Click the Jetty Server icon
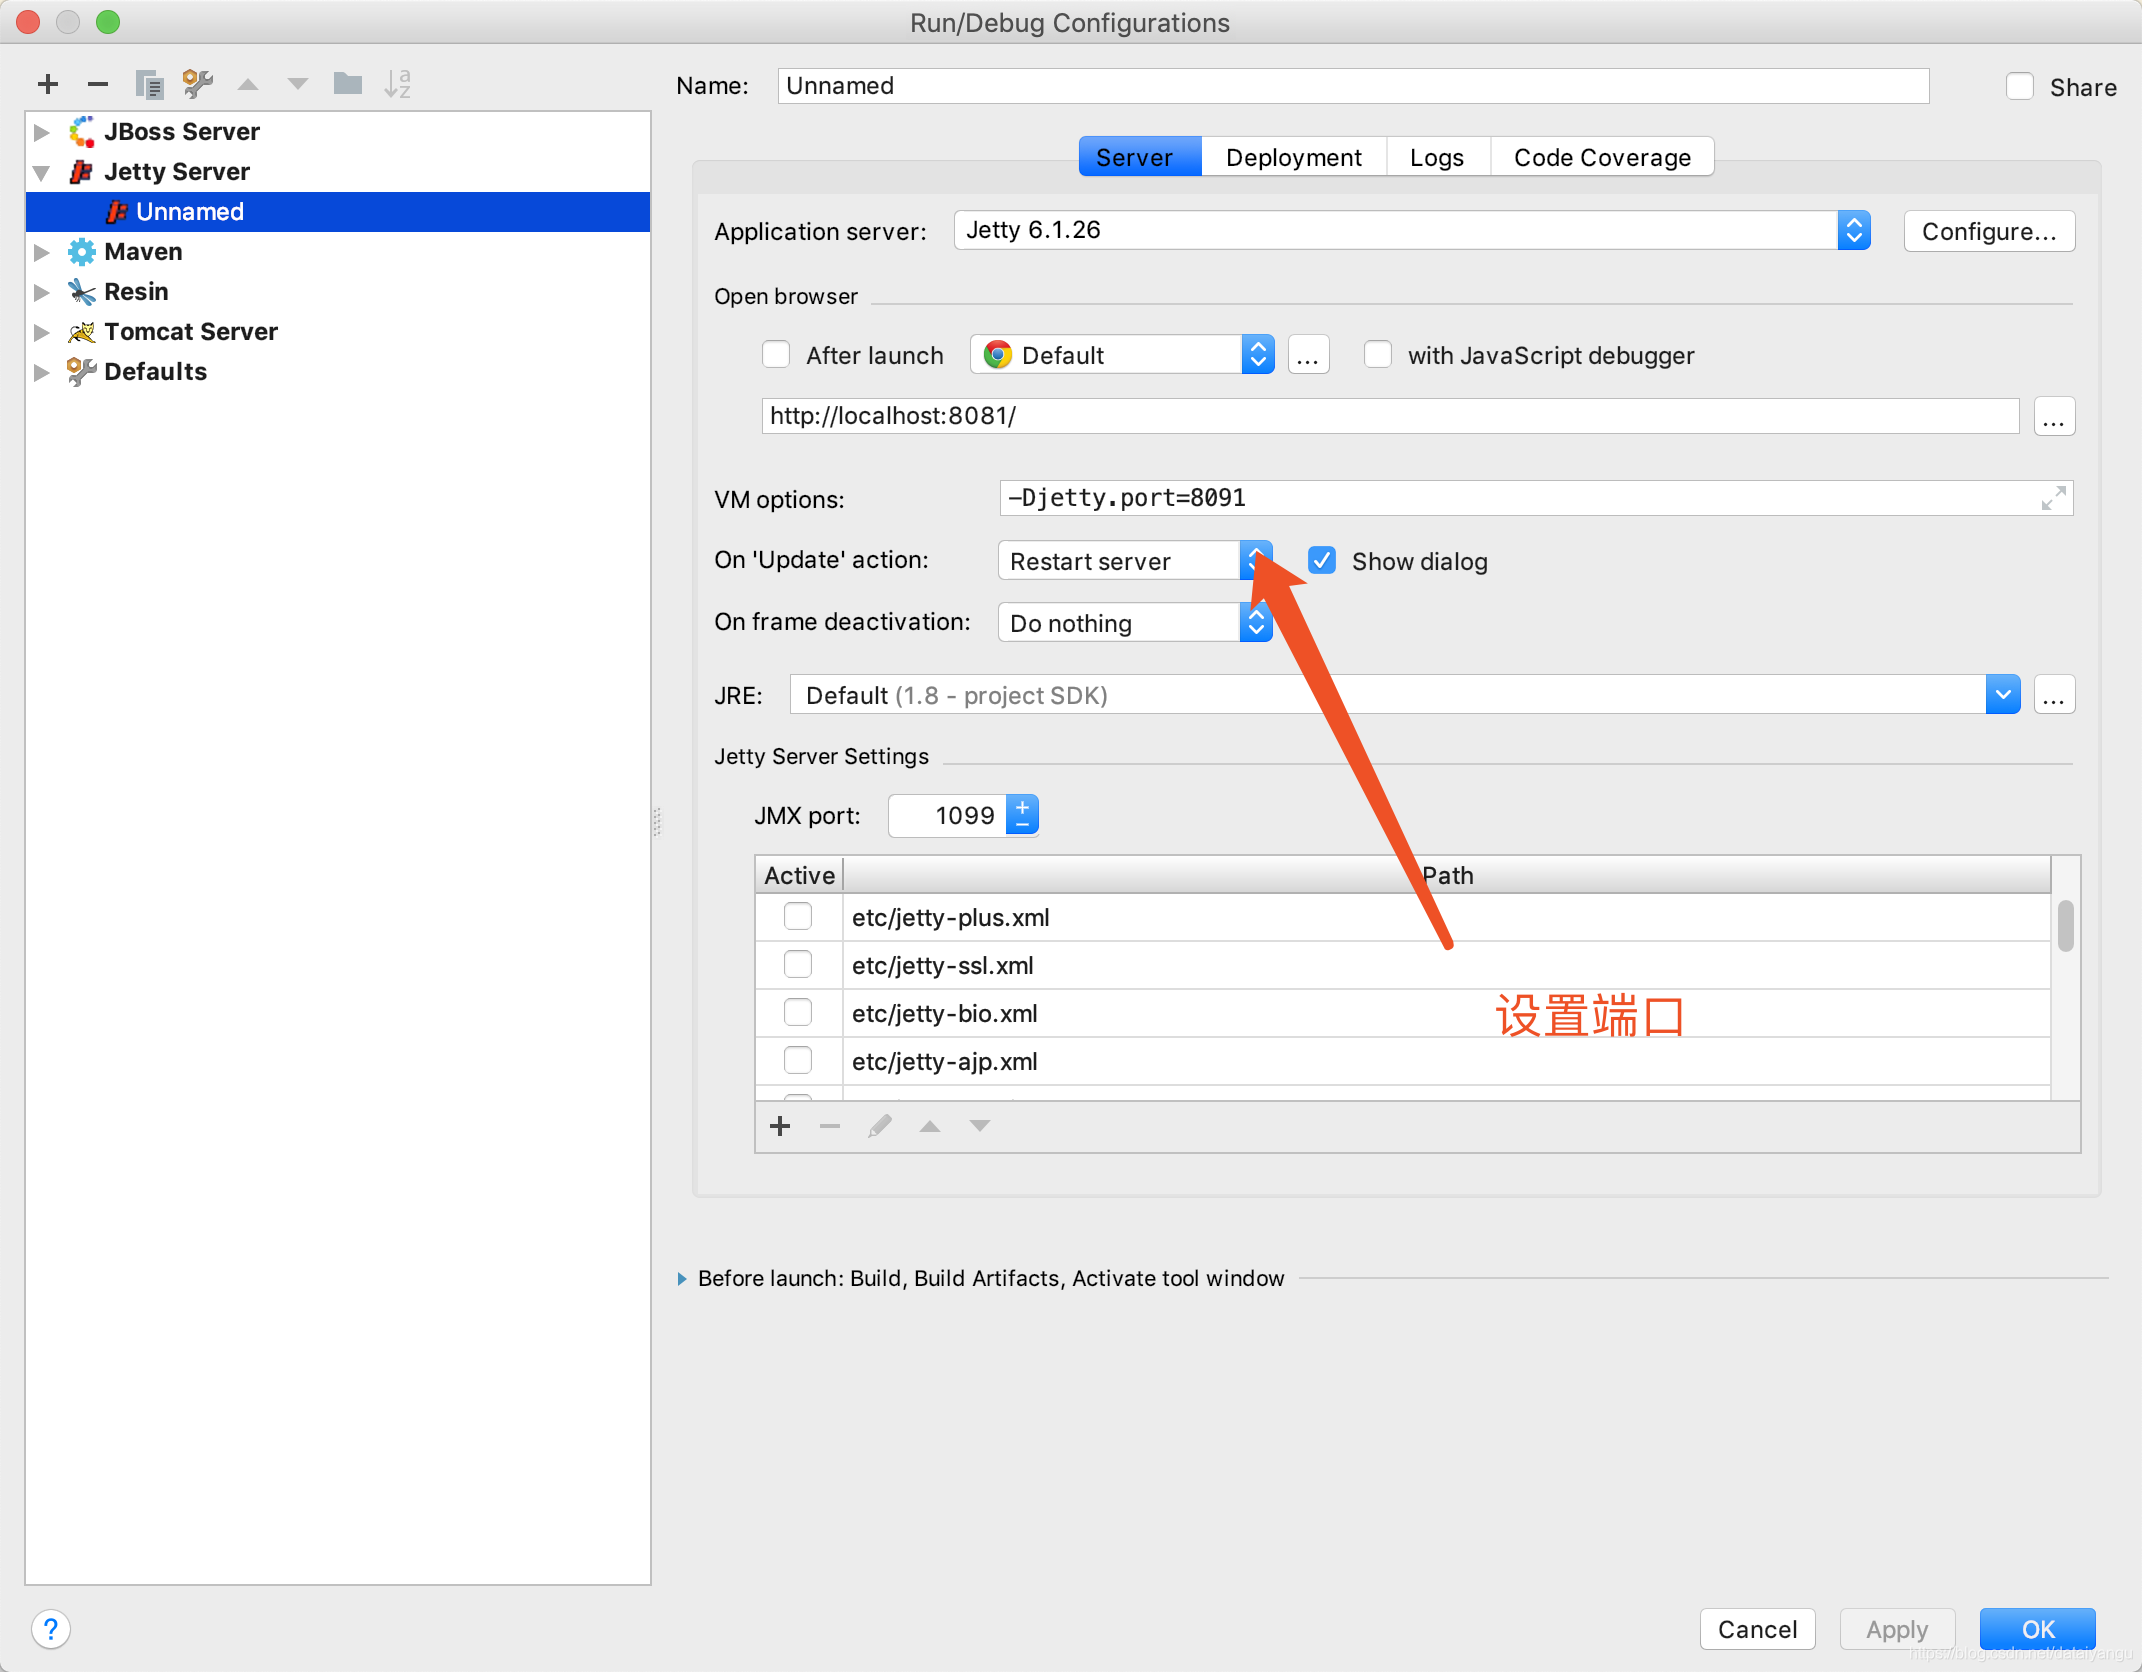The width and height of the screenshot is (2142, 1672). tap(82, 172)
